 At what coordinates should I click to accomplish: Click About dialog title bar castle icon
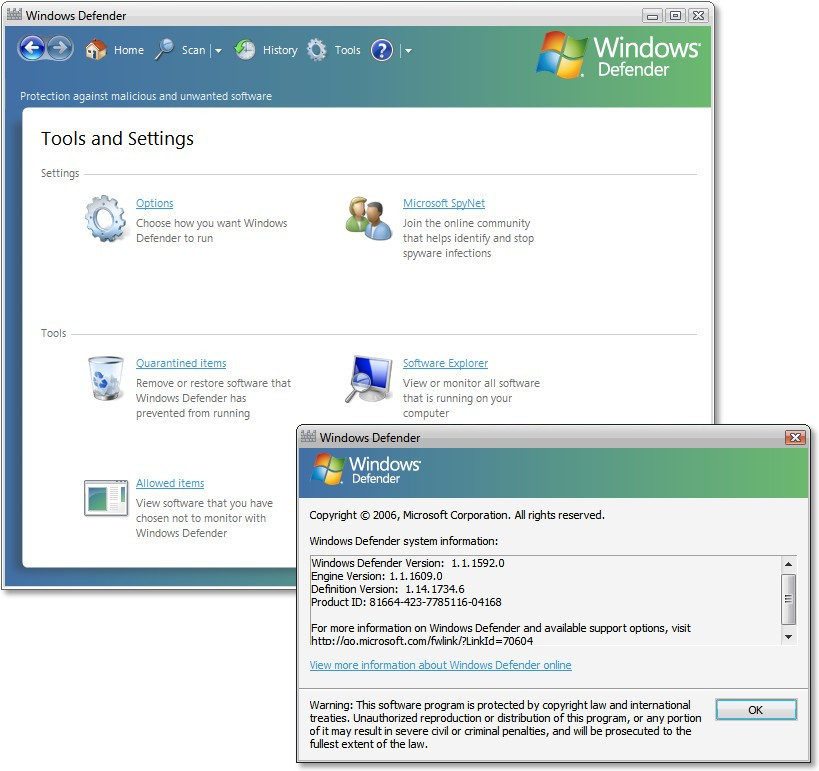click(x=308, y=436)
